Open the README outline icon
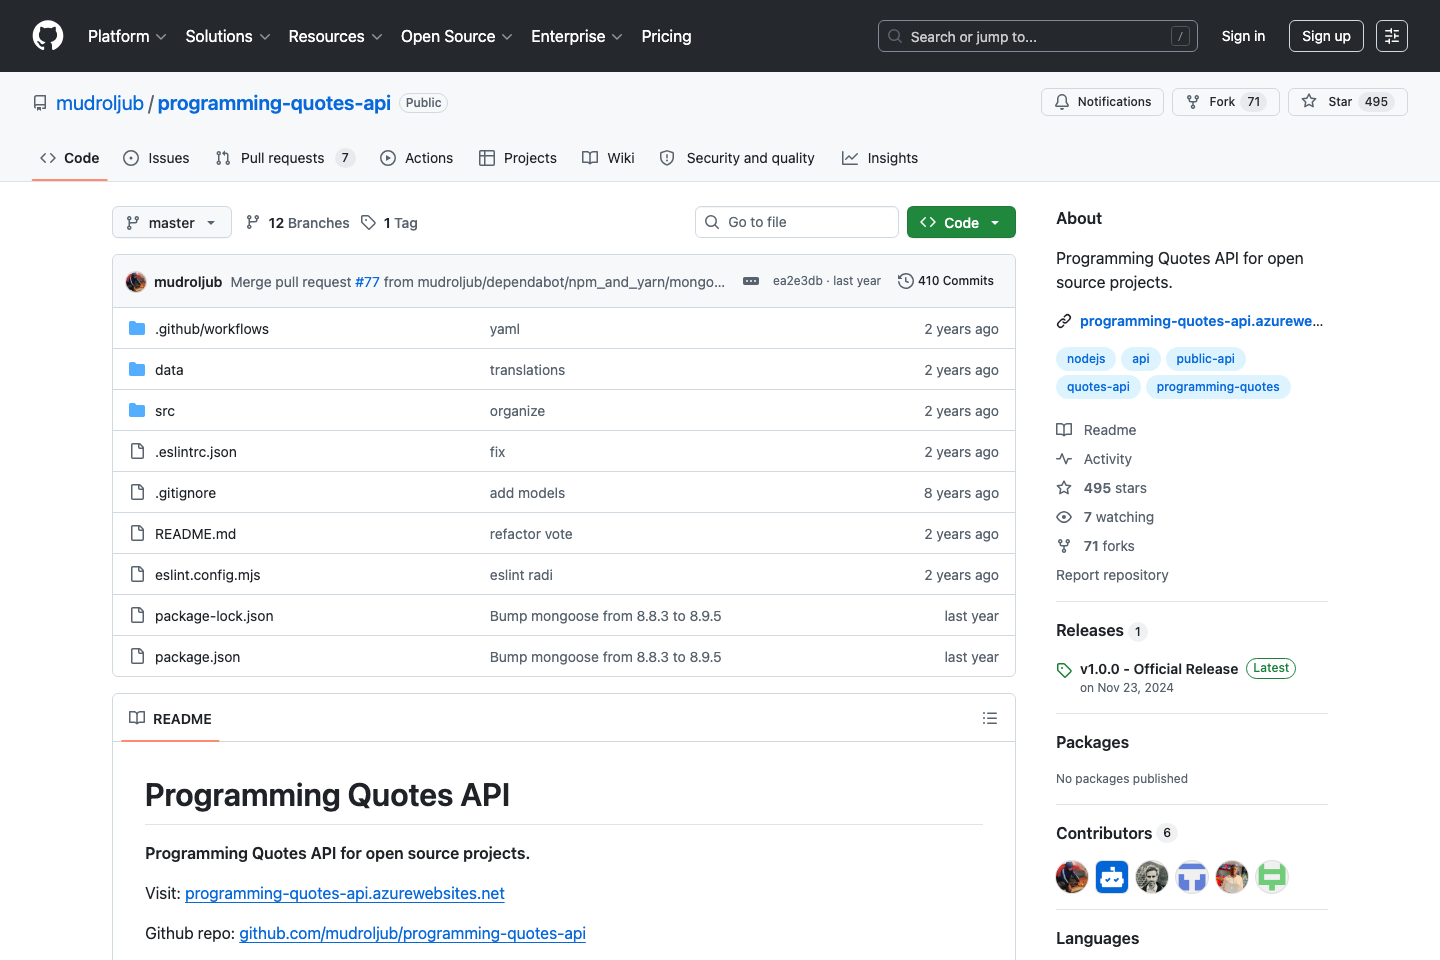Viewport: 1440px width, 960px height. [989, 718]
